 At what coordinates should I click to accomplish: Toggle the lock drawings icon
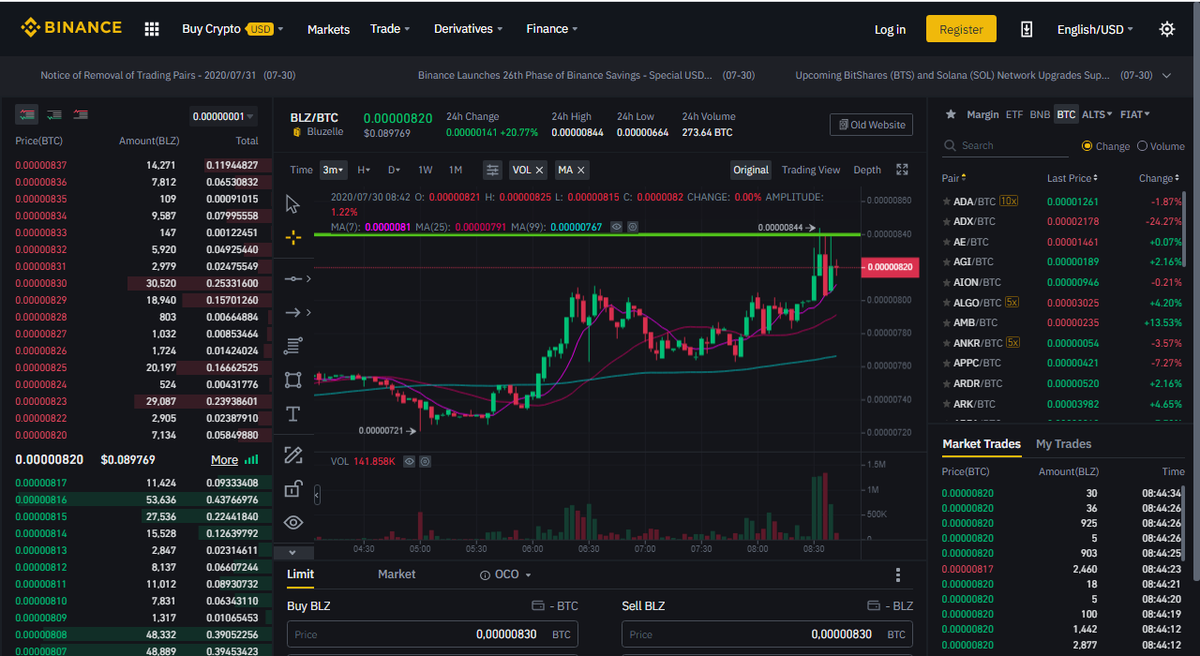[293, 488]
